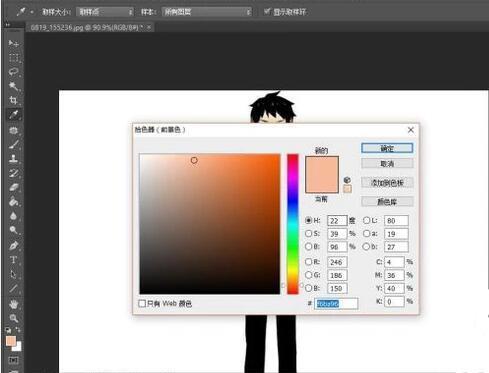Select the Paint Bucket tool
The width and height of the screenshot is (489, 373).
click(13, 202)
